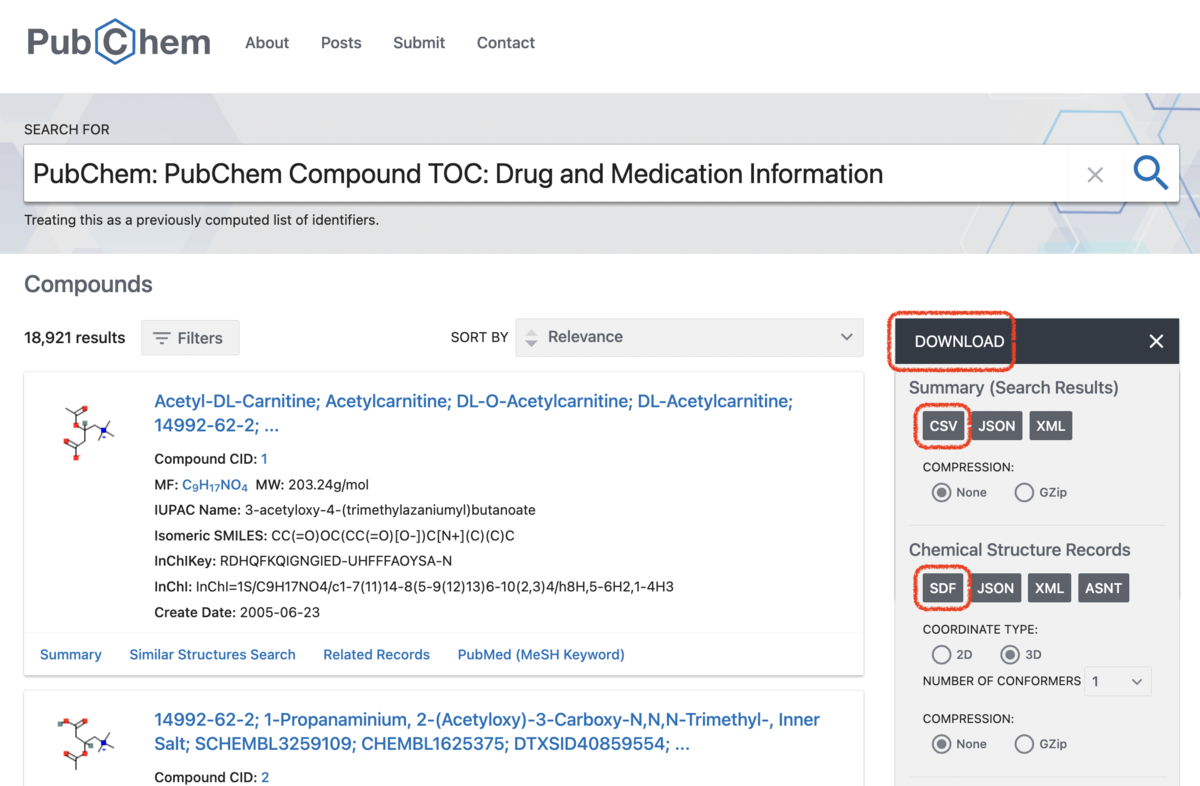Open Compound CID 1 link
Image resolution: width=1200 pixels, height=786 pixels.
coord(264,459)
